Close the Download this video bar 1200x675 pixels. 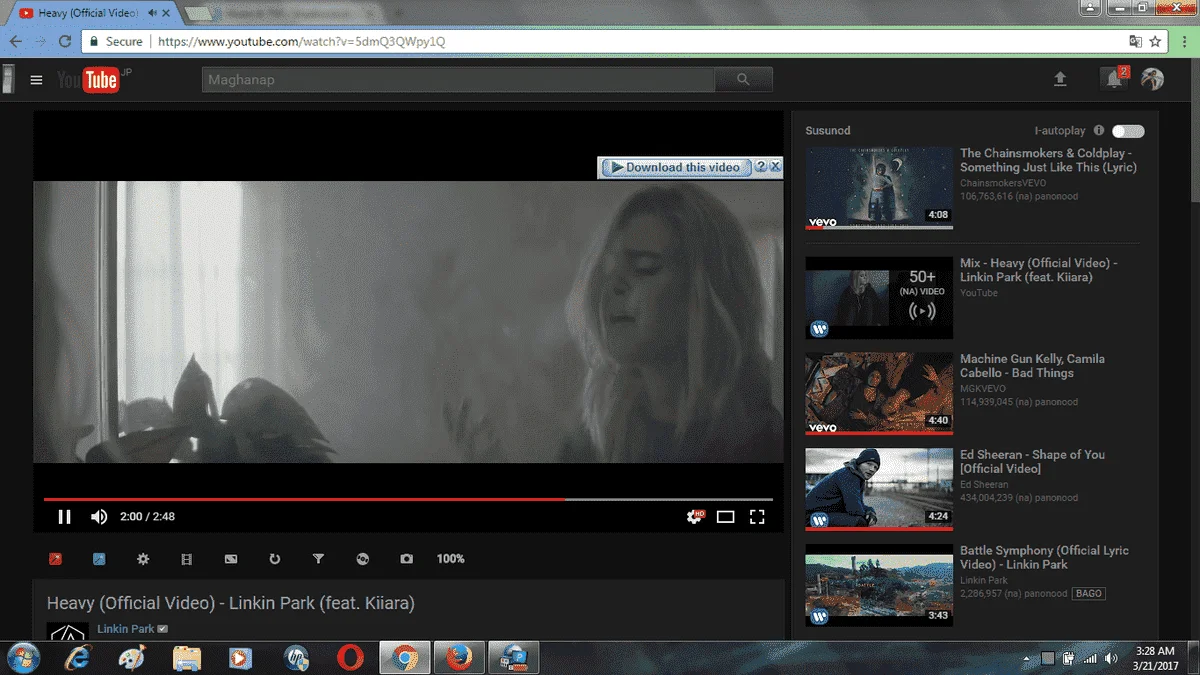click(x=776, y=167)
